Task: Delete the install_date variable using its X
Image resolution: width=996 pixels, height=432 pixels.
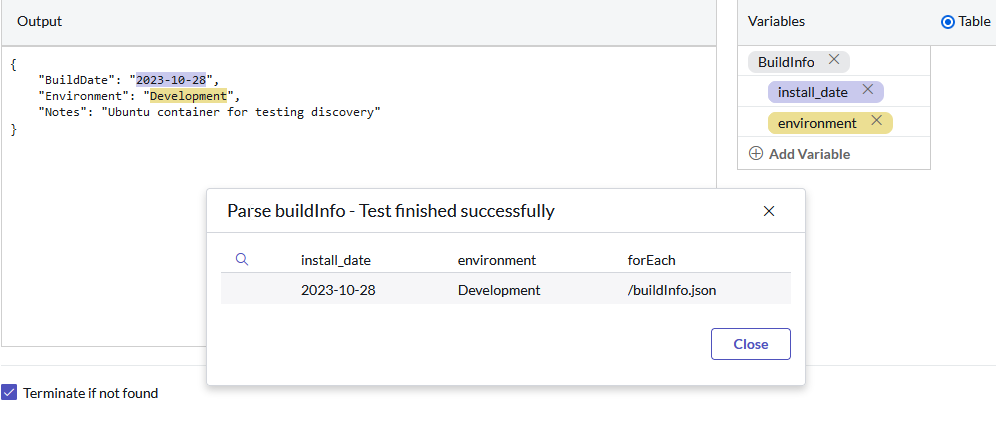Action: (868, 90)
